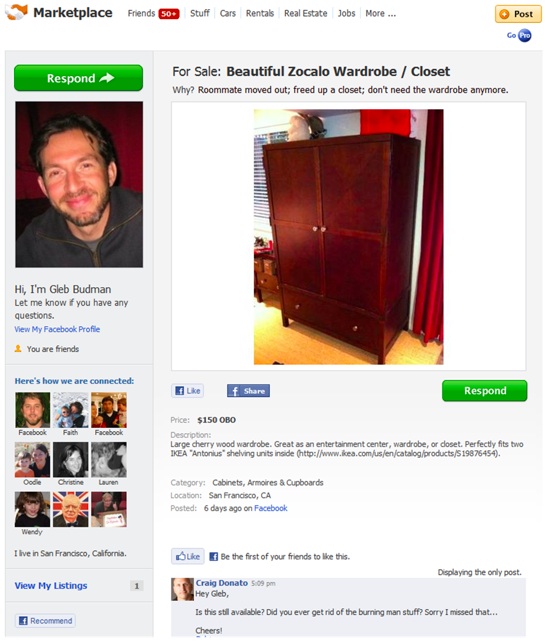Open the Friends 50+ menu item
The height and width of the screenshot is (642, 554).
coord(153,14)
